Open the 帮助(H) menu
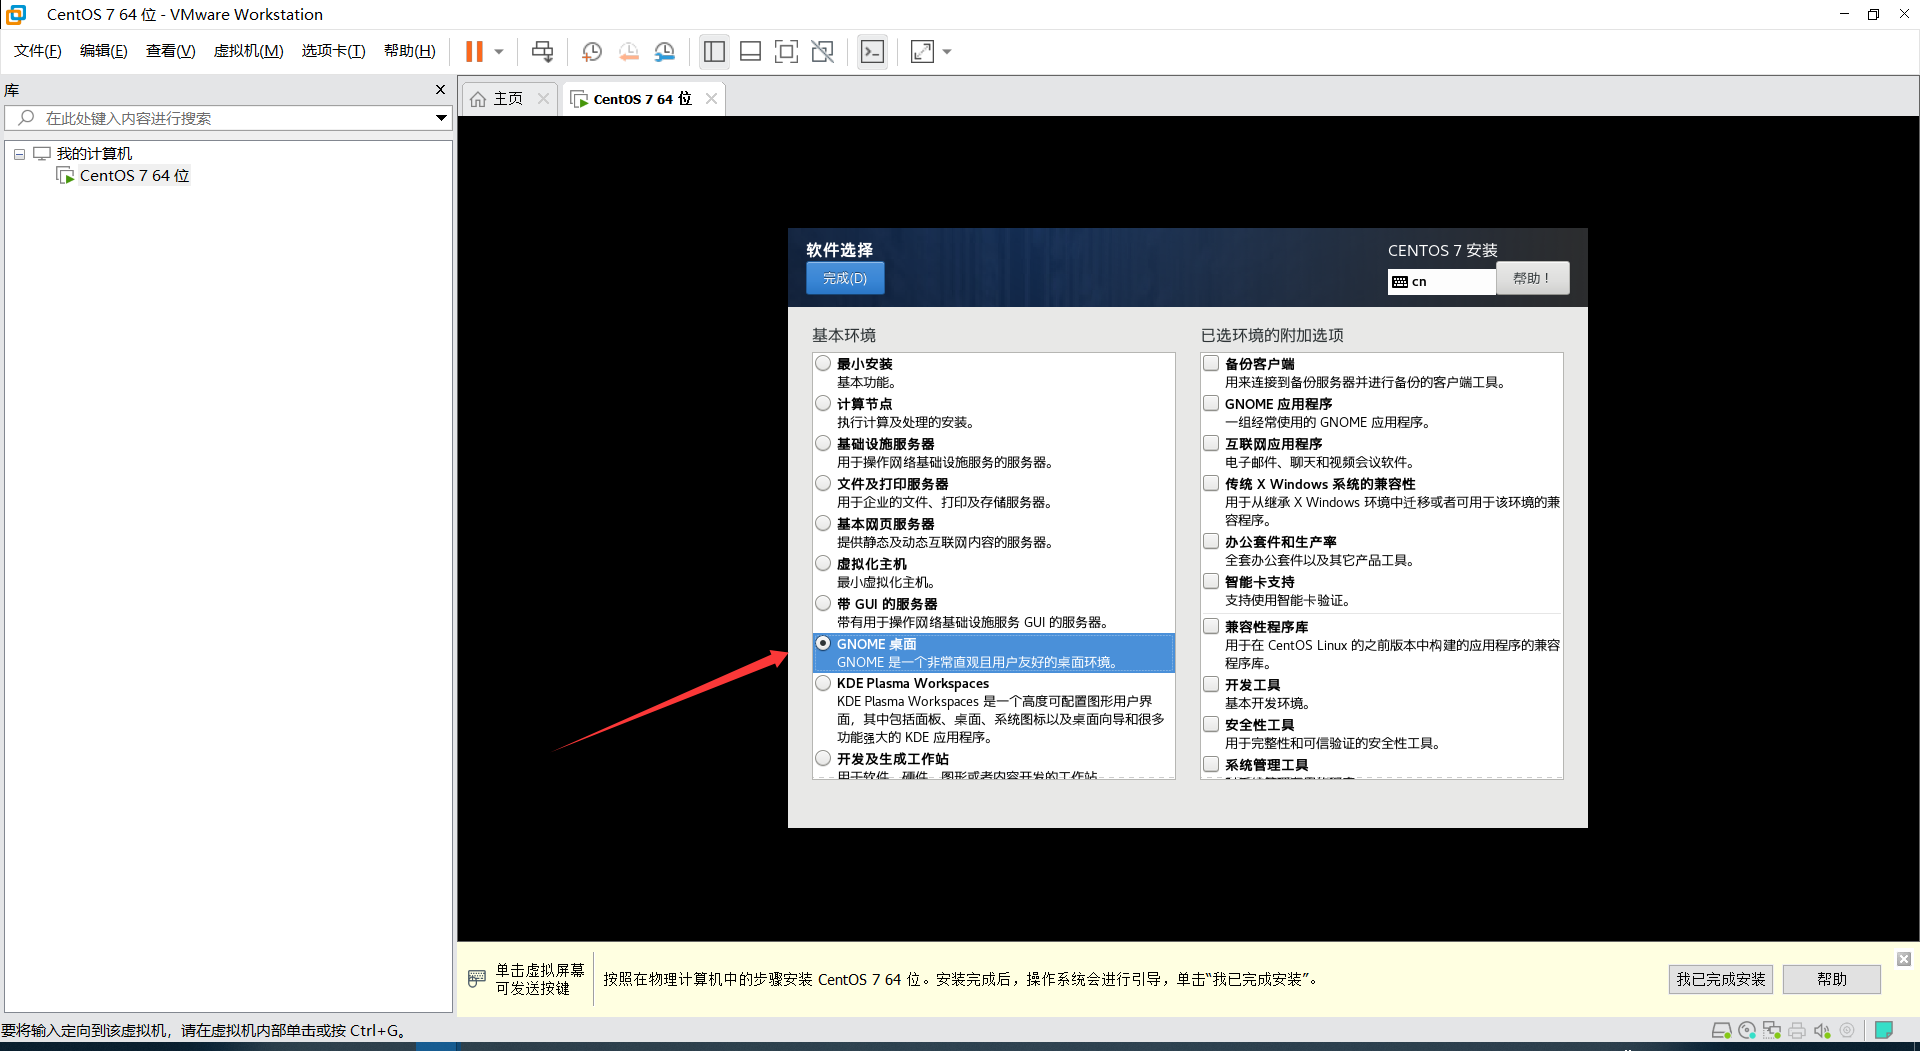 [410, 51]
